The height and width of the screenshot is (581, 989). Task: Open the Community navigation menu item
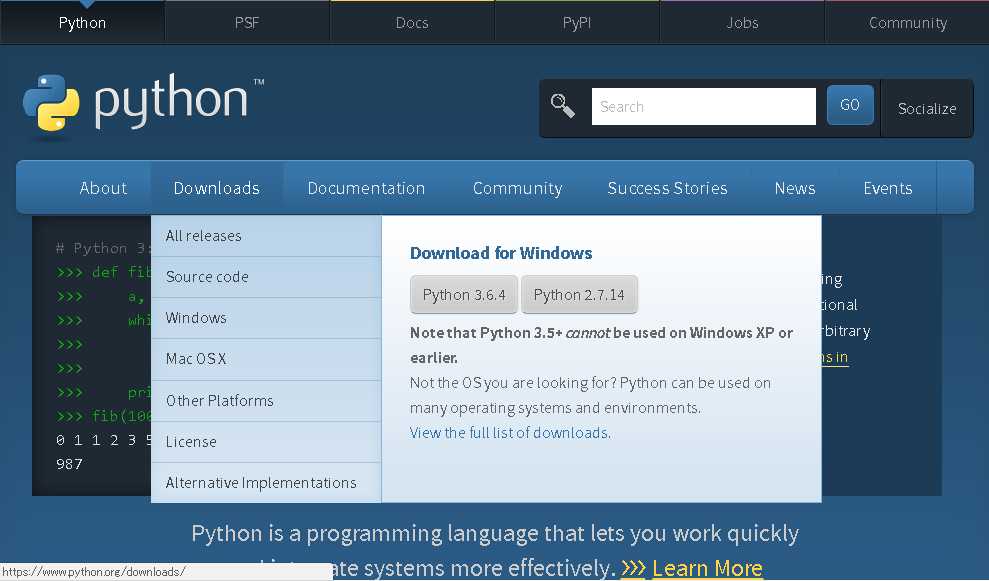[518, 188]
